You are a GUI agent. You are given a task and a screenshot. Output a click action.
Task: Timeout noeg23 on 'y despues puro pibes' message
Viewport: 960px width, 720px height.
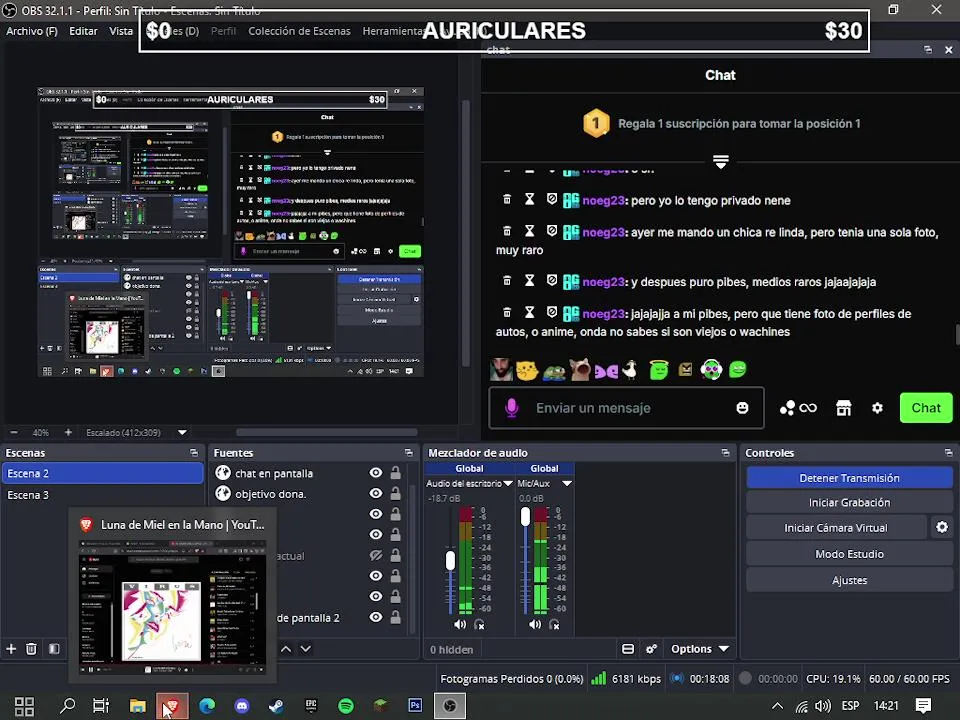click(x=530, y=280)
